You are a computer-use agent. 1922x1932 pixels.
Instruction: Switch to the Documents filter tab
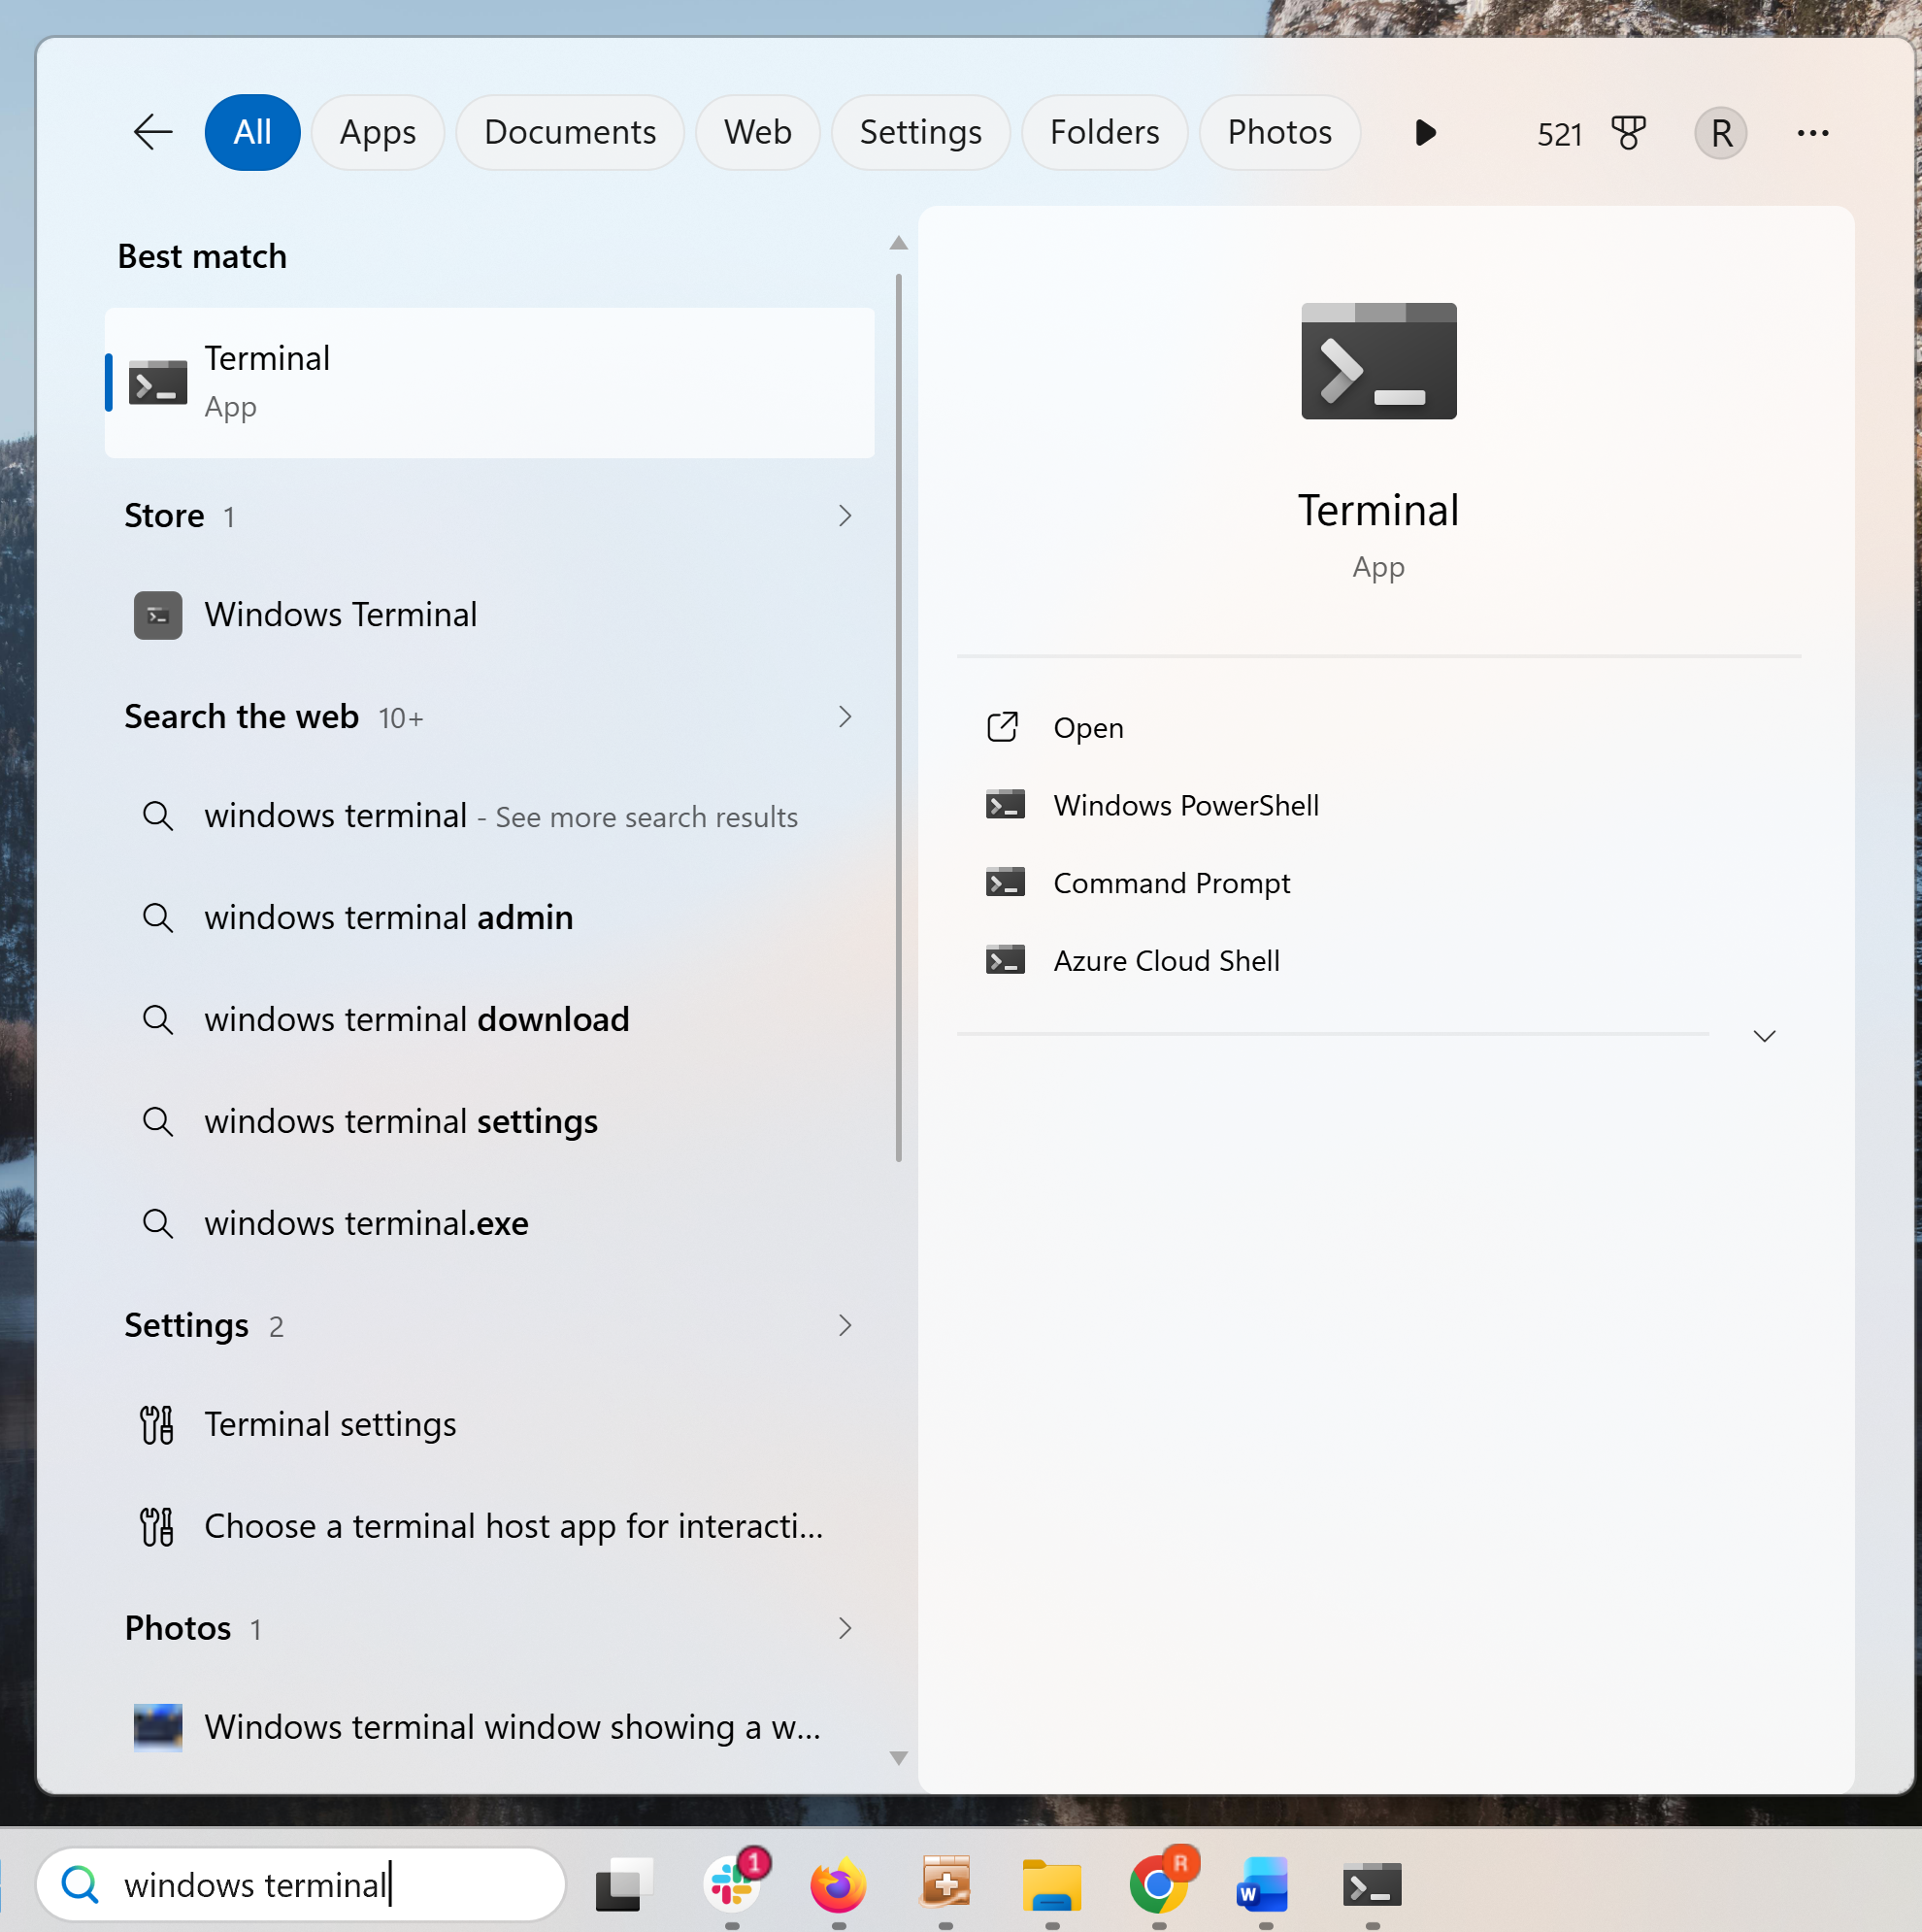[x=570, y=132]
